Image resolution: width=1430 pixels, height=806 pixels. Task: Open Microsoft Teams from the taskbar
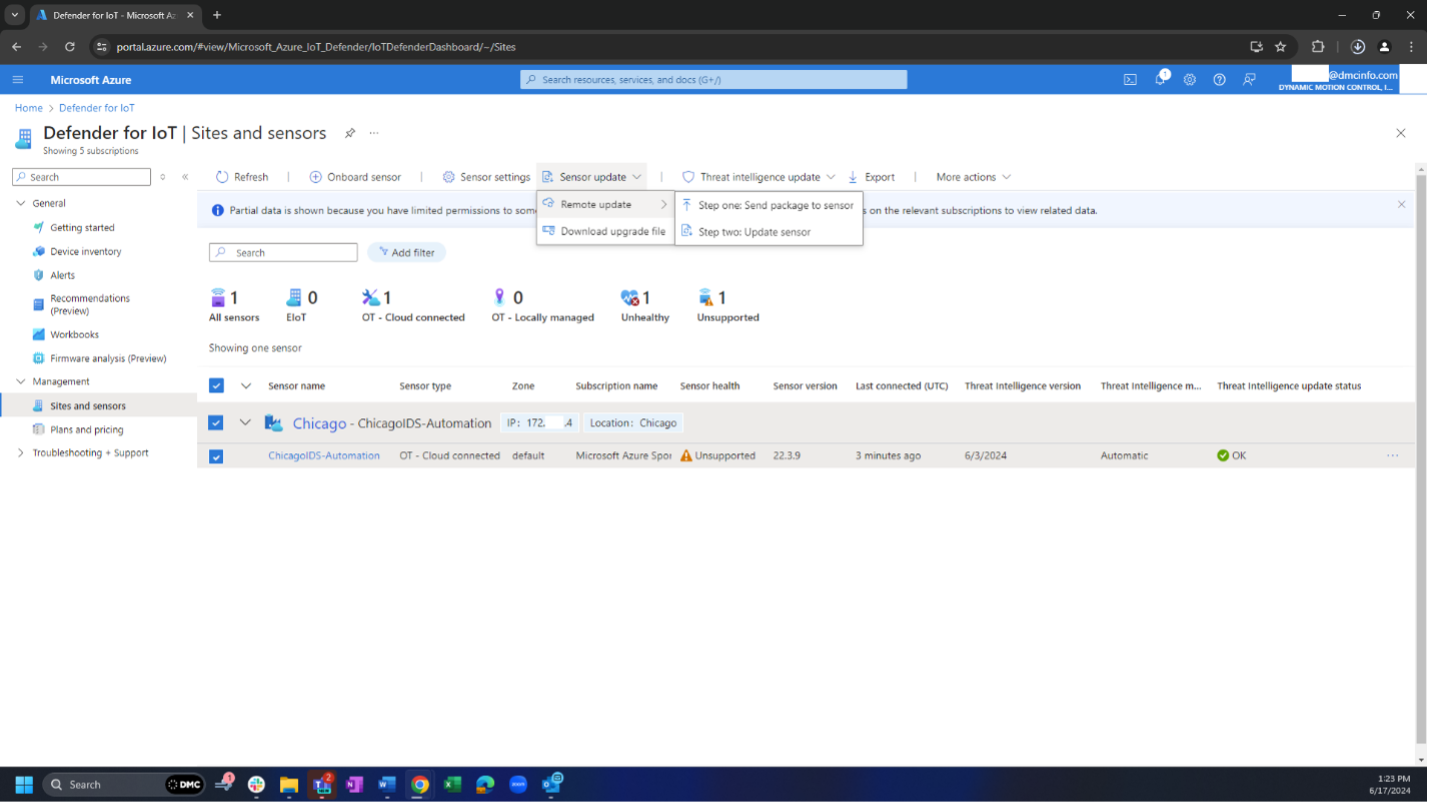[322, 785]
